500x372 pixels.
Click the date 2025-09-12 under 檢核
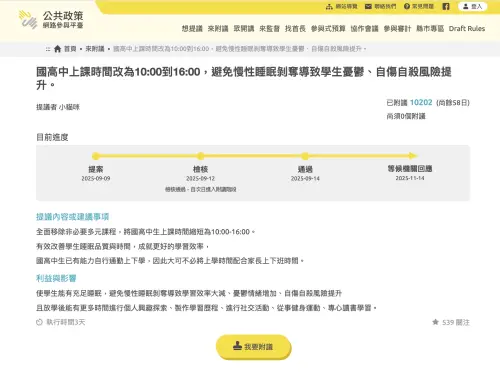click(200, 179)
